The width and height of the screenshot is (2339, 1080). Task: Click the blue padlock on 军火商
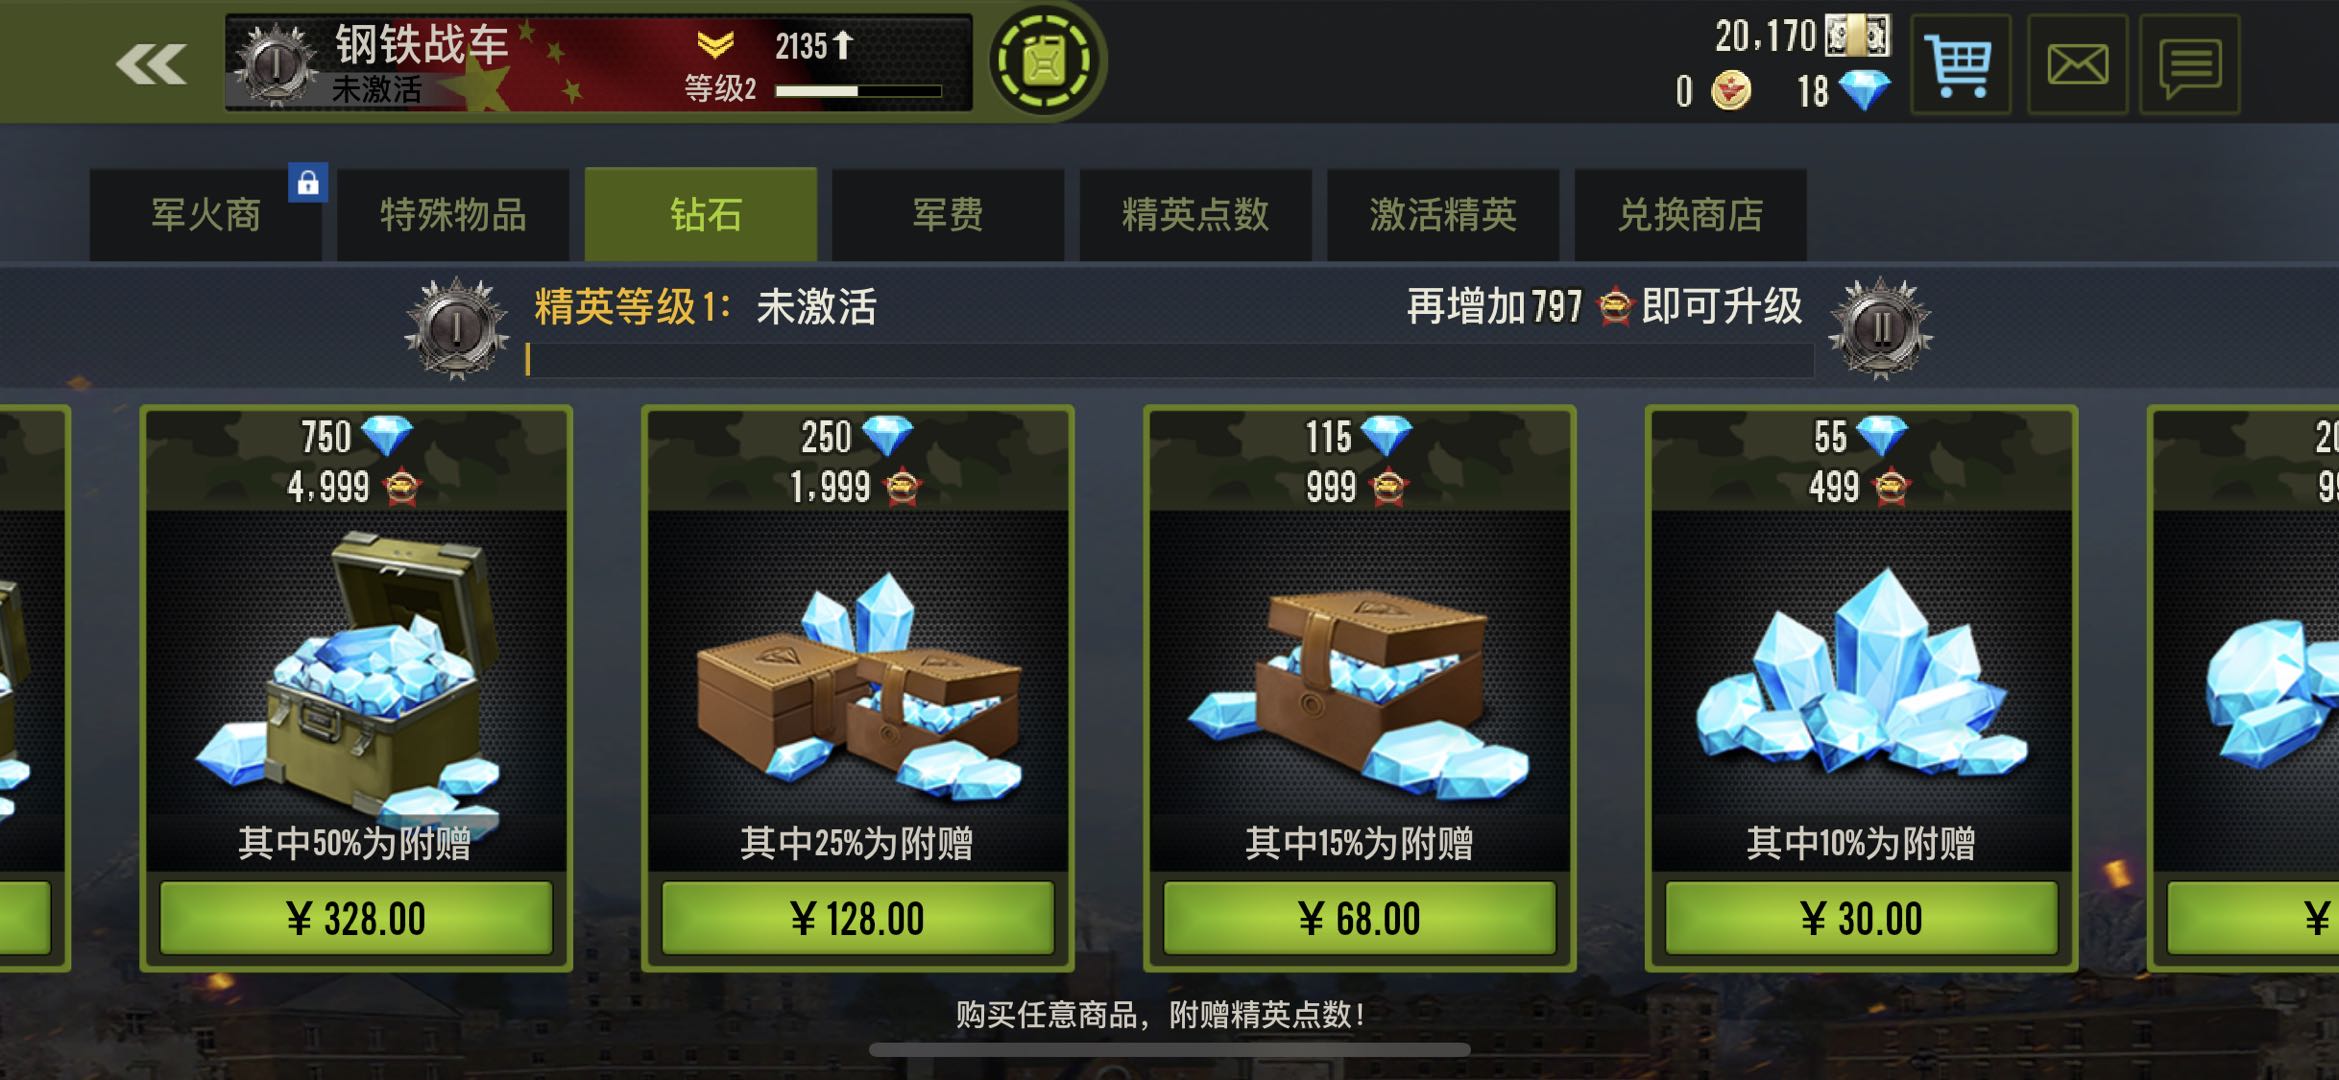click(308, 182)
